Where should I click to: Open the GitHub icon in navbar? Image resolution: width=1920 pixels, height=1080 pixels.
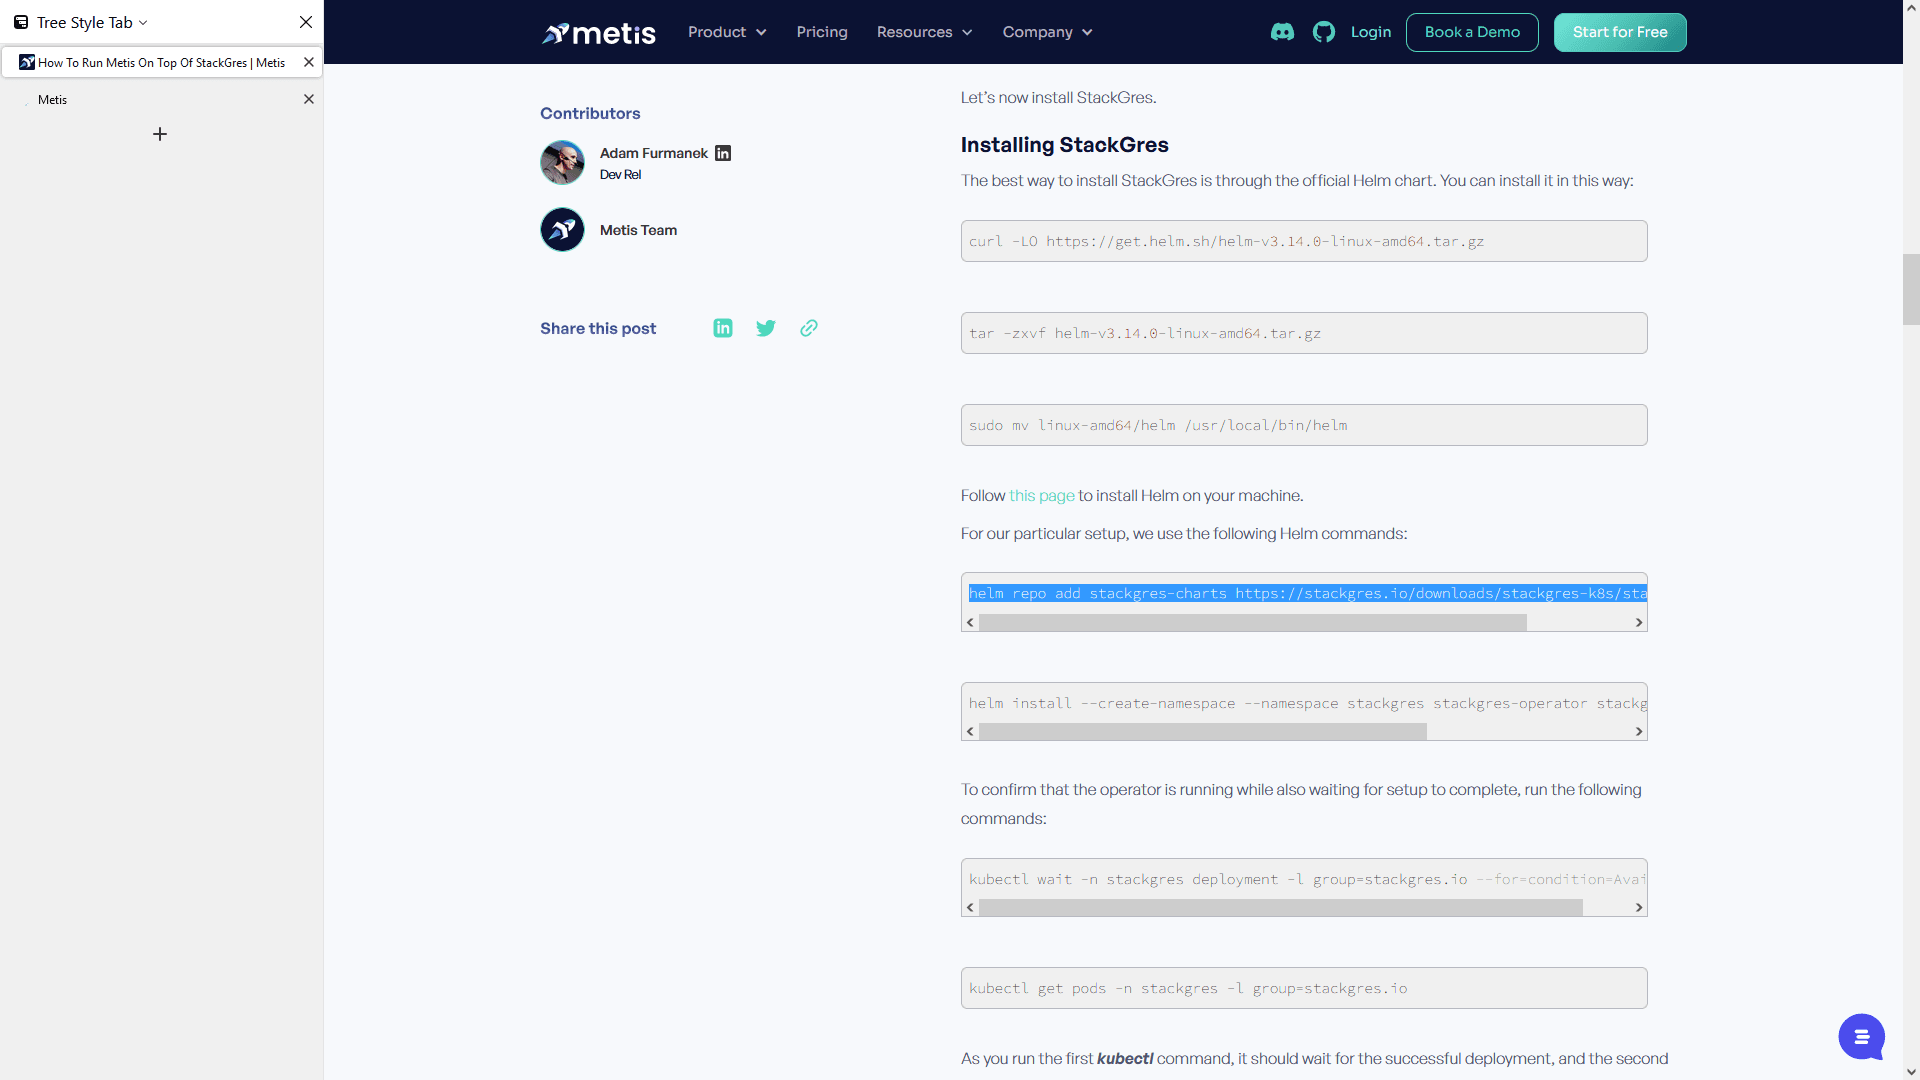pos(1324,32)
